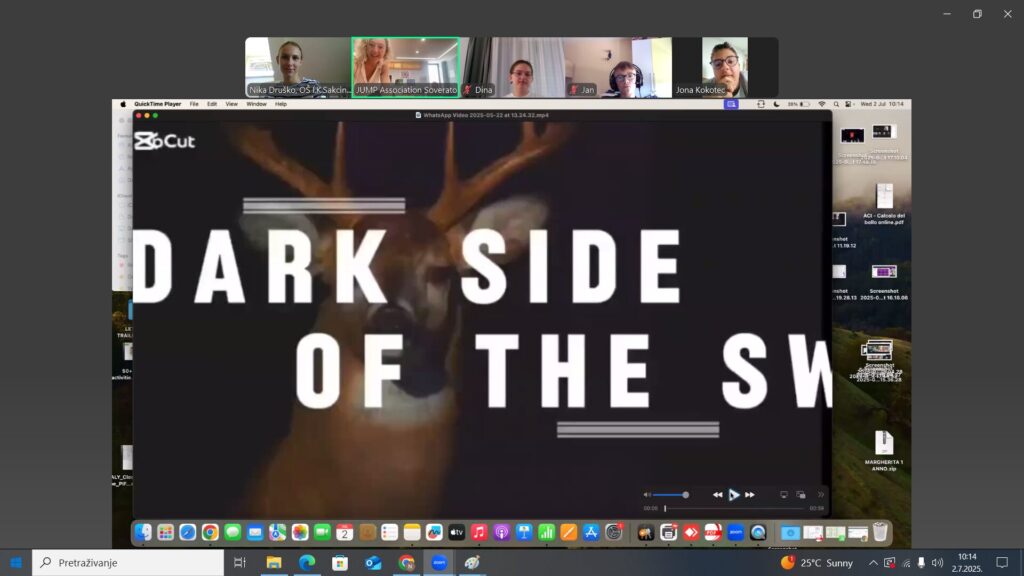Open Keynote from the Mac dock
The height and width of the screenshot is (576, 1024).
524,532
